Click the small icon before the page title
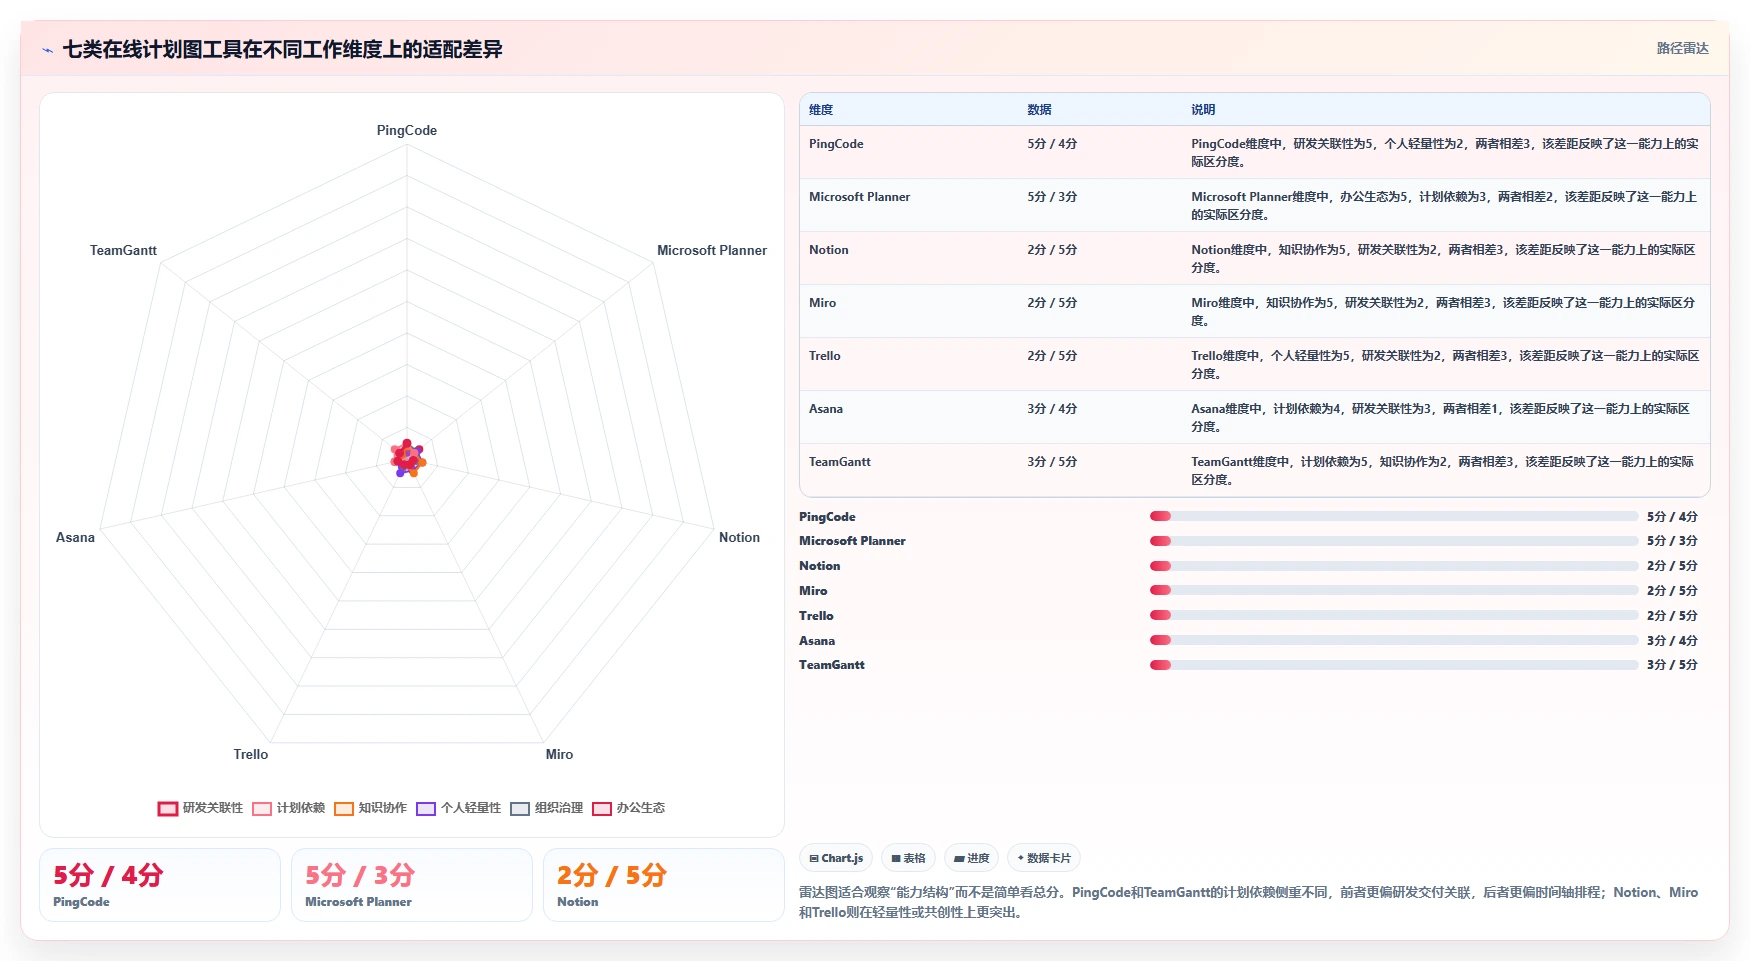1750x961 pixels. [x=48, y=50]
